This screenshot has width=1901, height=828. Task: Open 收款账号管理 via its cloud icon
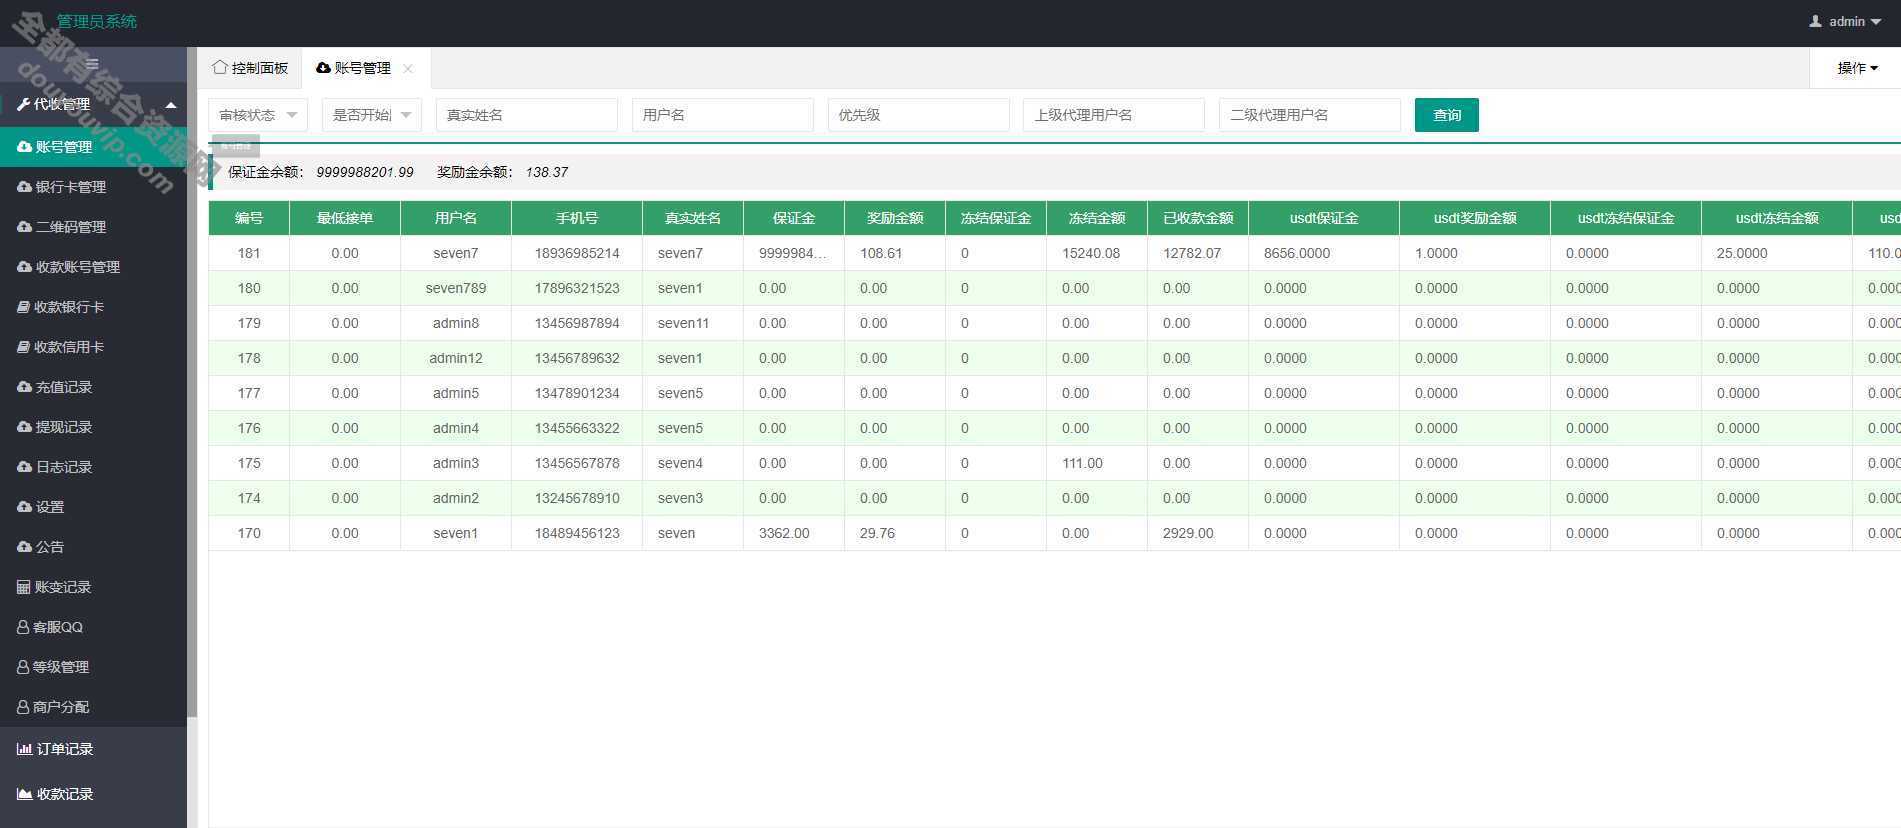click(24, 267)
